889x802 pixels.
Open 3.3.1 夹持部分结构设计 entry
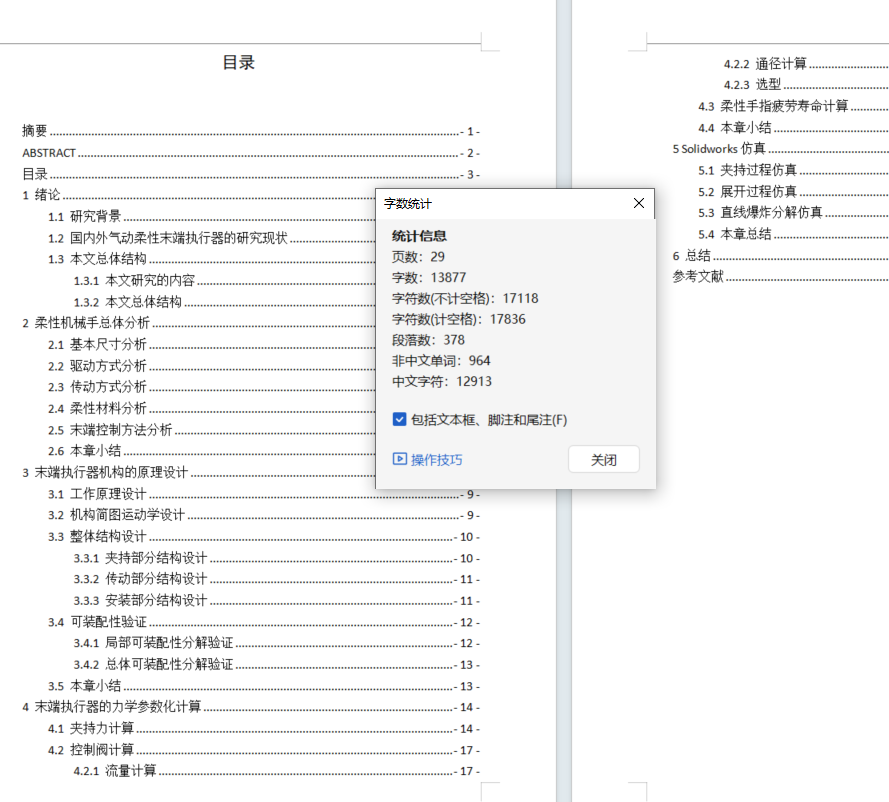277,558
